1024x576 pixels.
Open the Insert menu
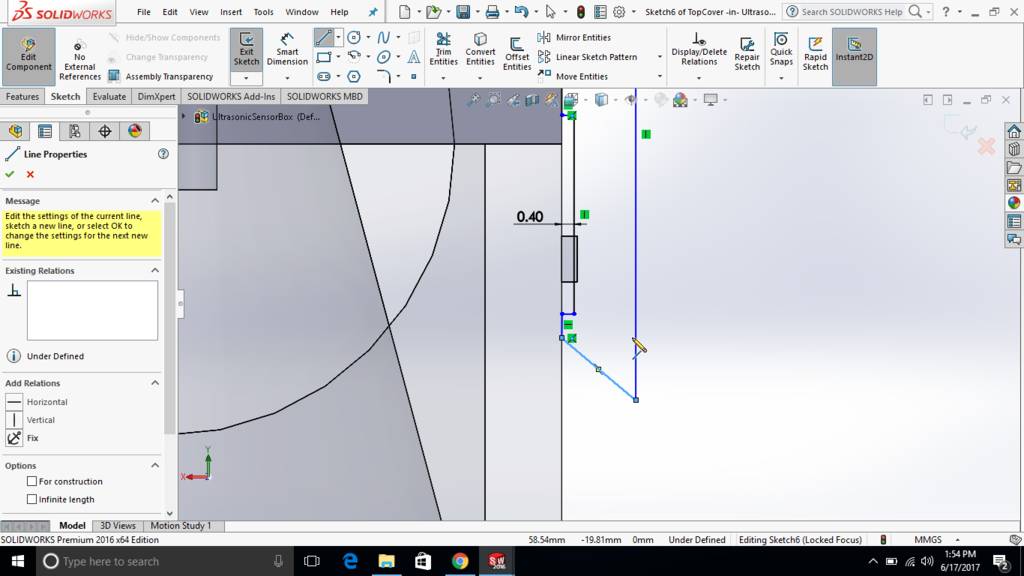[x=230, y=12]
